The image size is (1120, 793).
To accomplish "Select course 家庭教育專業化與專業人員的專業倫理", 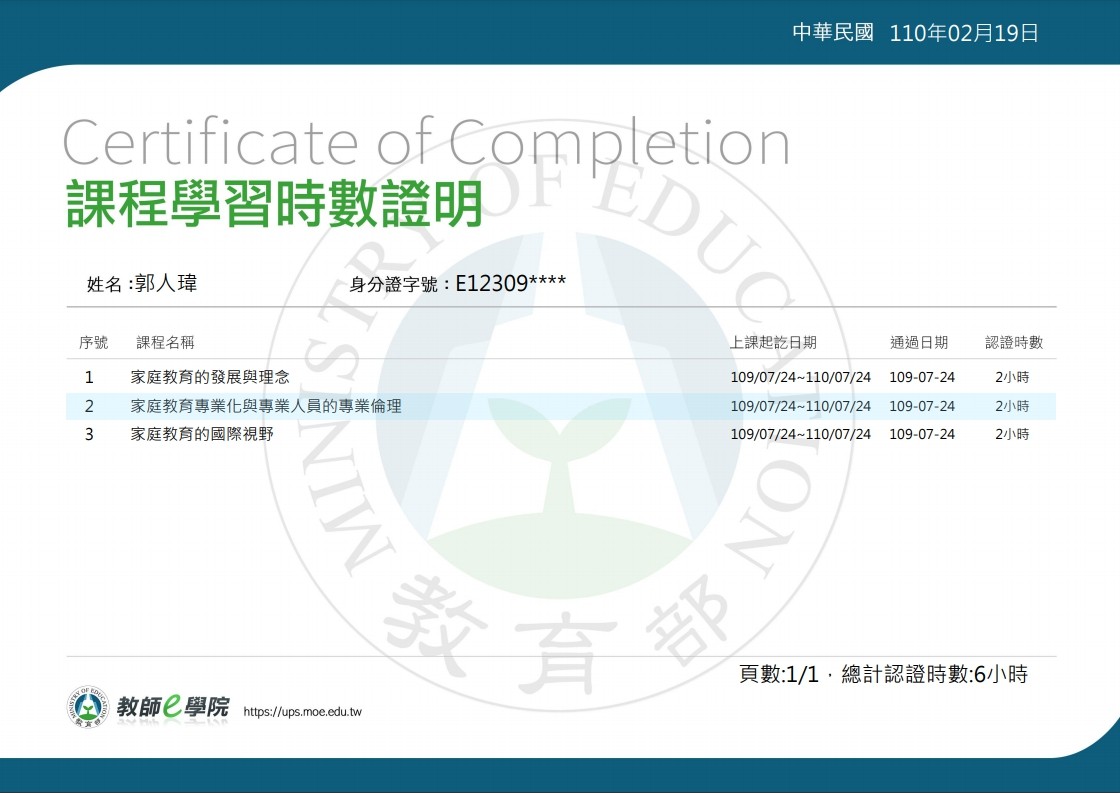I will tap(266, 406).
